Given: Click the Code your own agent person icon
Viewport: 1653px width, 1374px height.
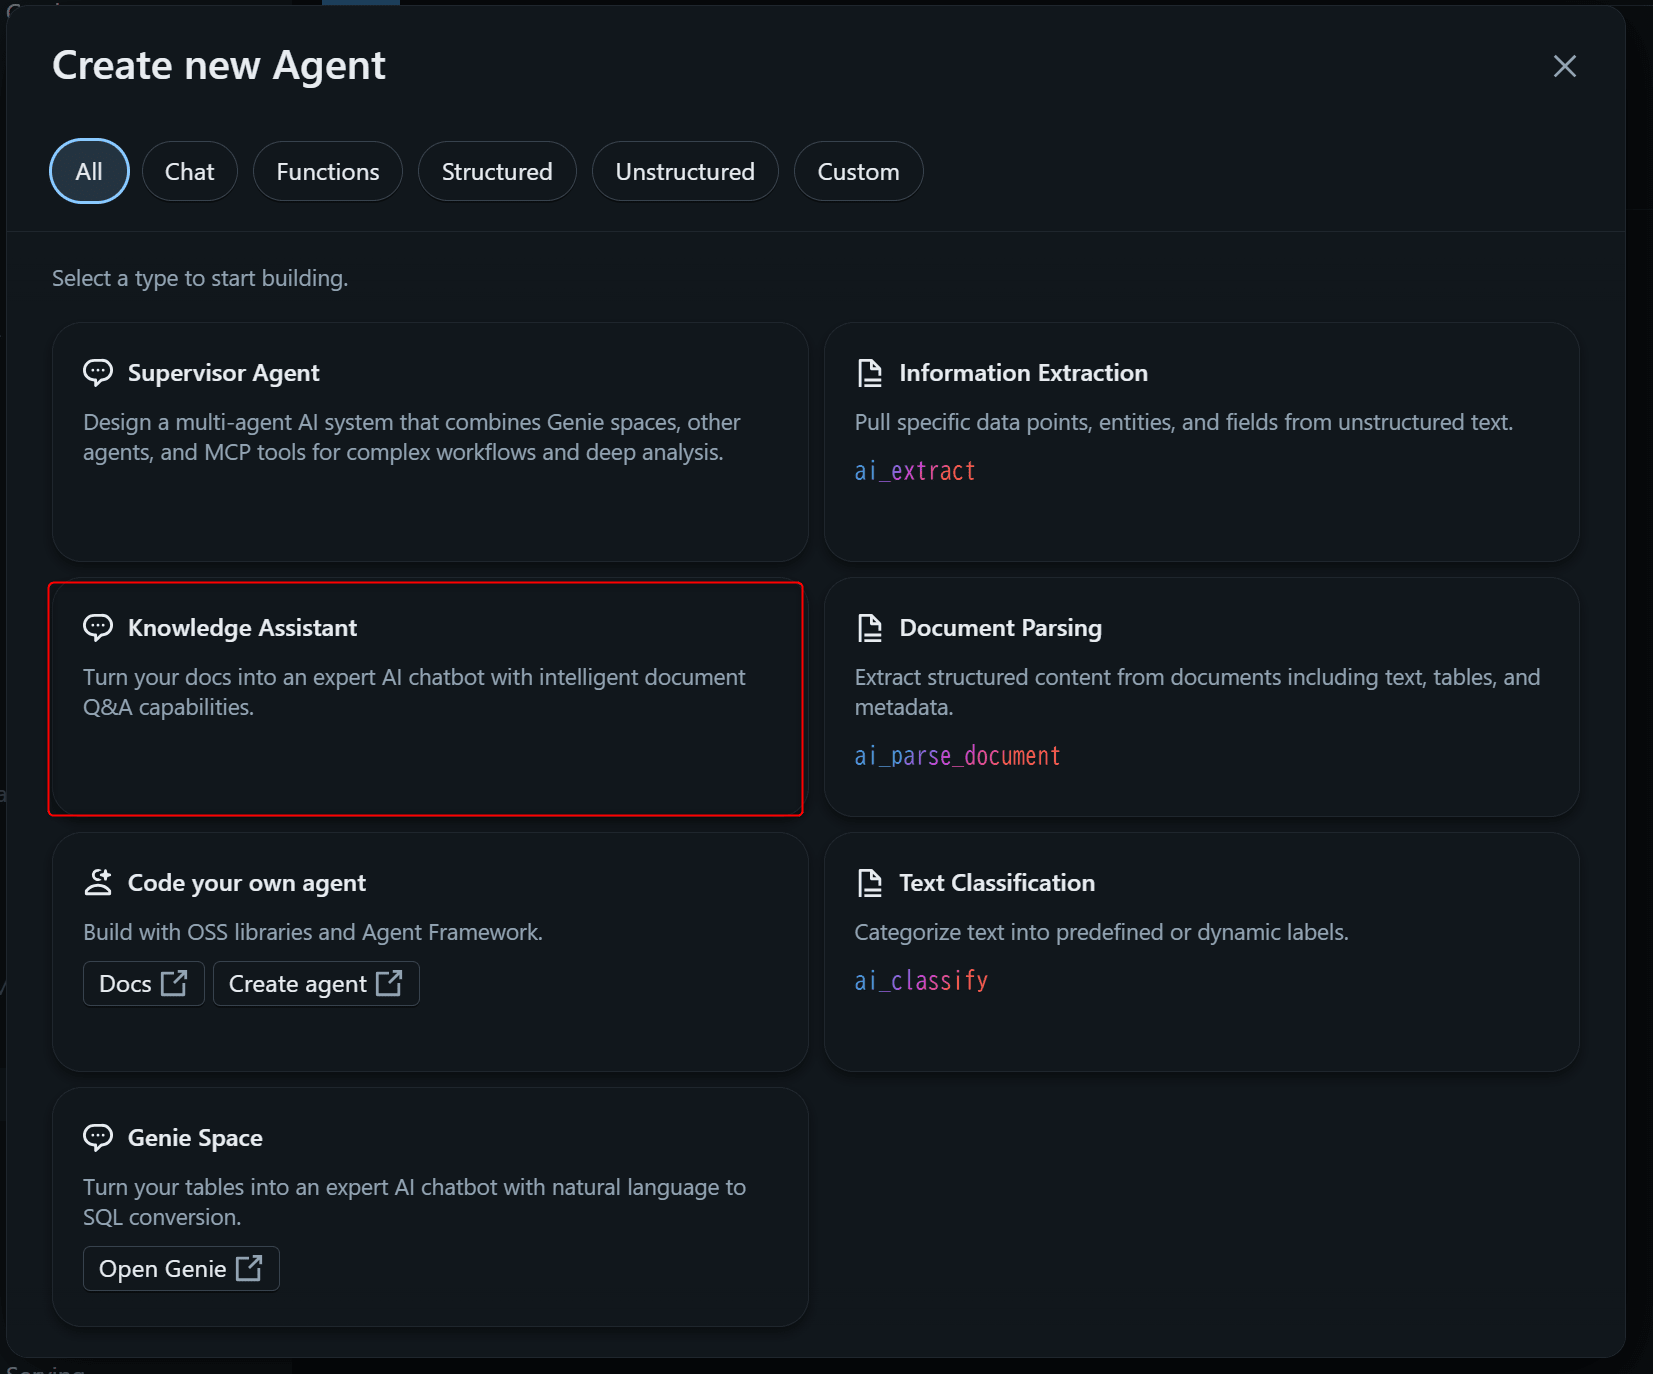Looking at the screenshot, I should pos(98,883).
